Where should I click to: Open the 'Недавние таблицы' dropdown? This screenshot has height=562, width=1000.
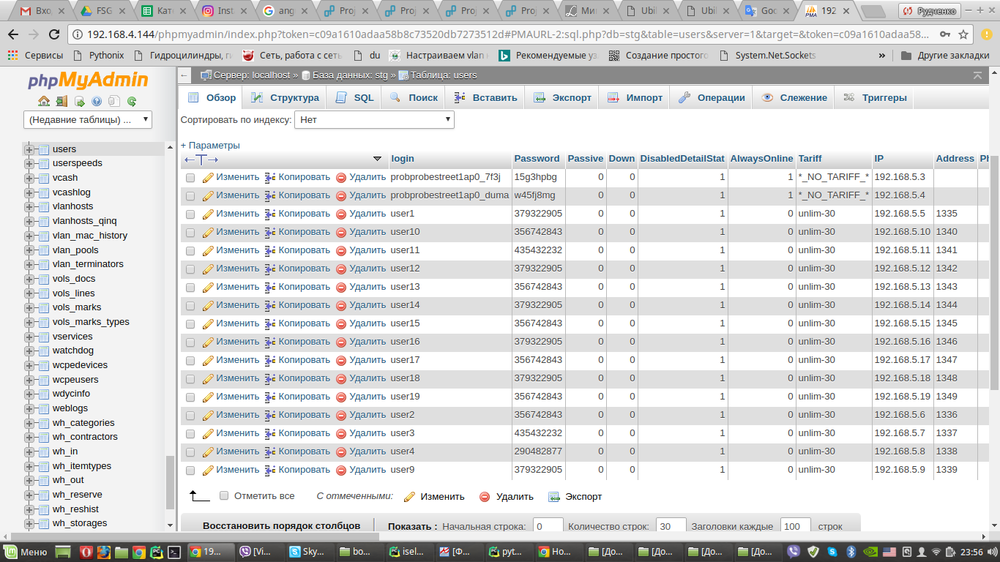[87, 119]
